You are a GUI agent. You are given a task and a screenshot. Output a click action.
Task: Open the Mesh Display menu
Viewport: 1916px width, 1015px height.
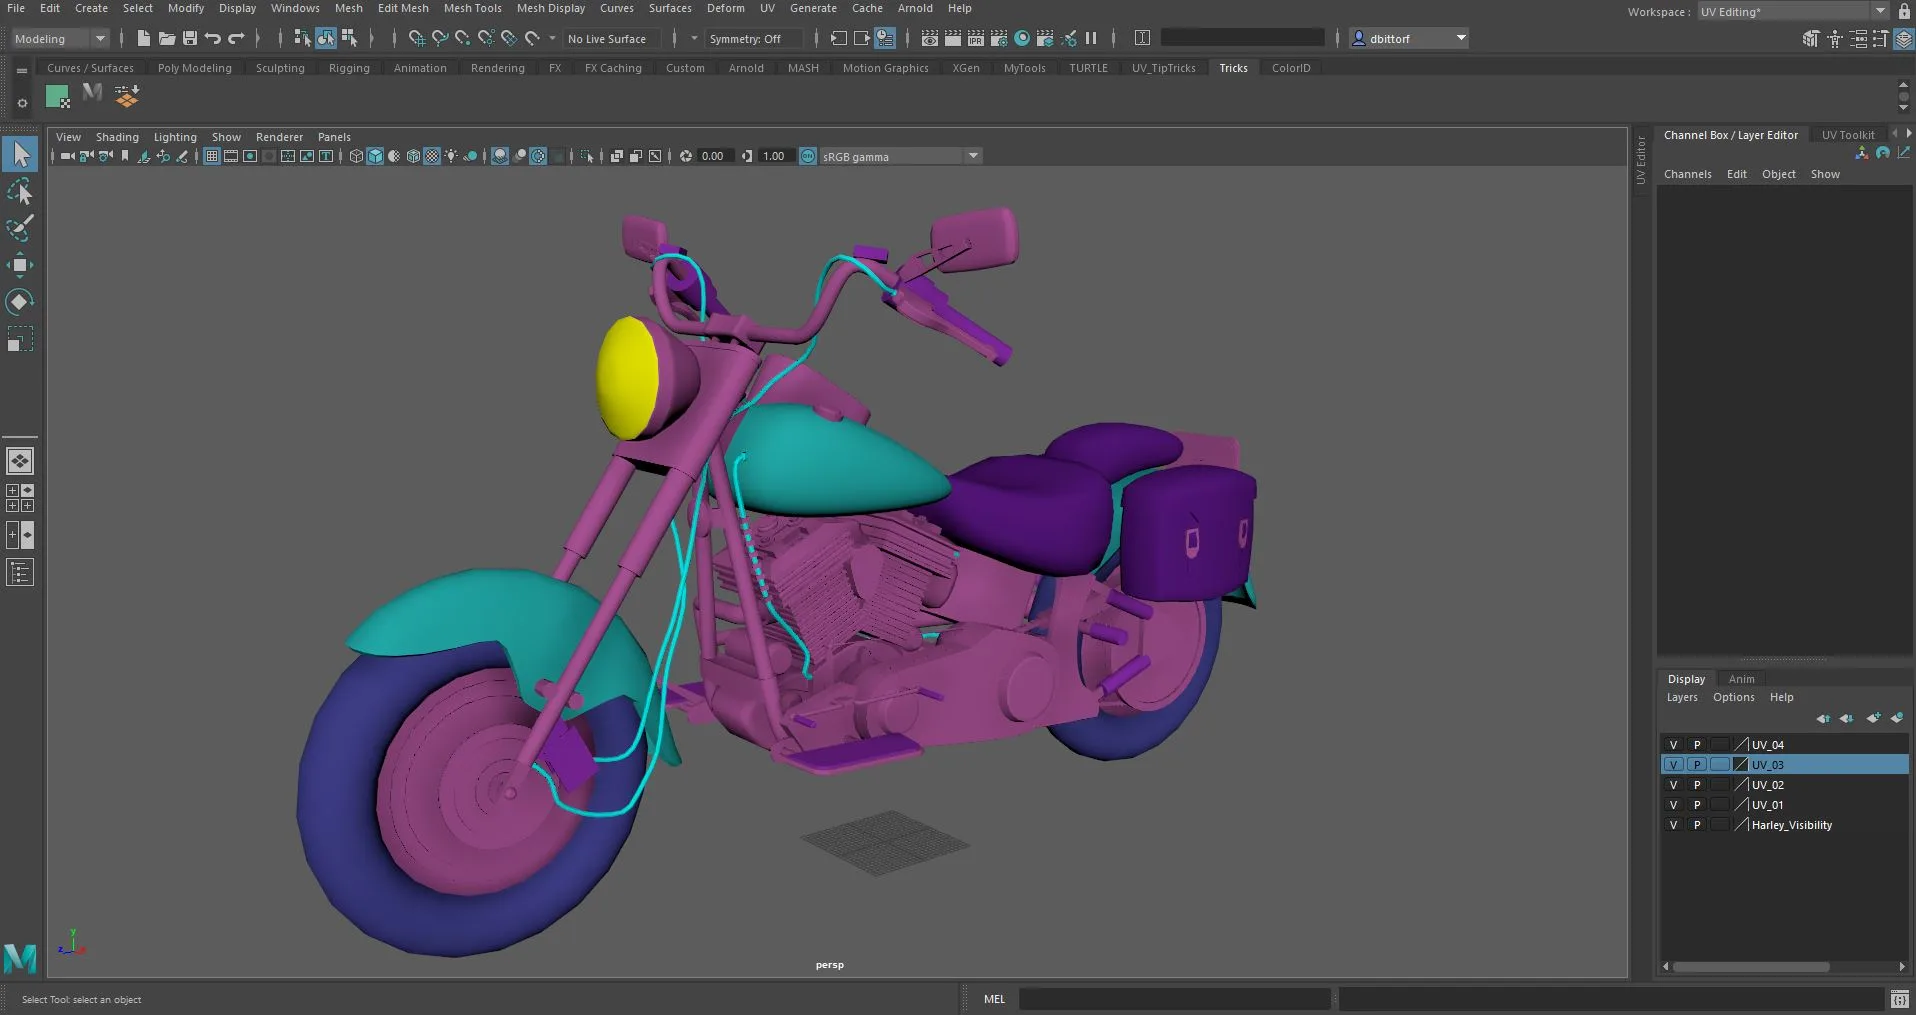[x=550, y=8]
